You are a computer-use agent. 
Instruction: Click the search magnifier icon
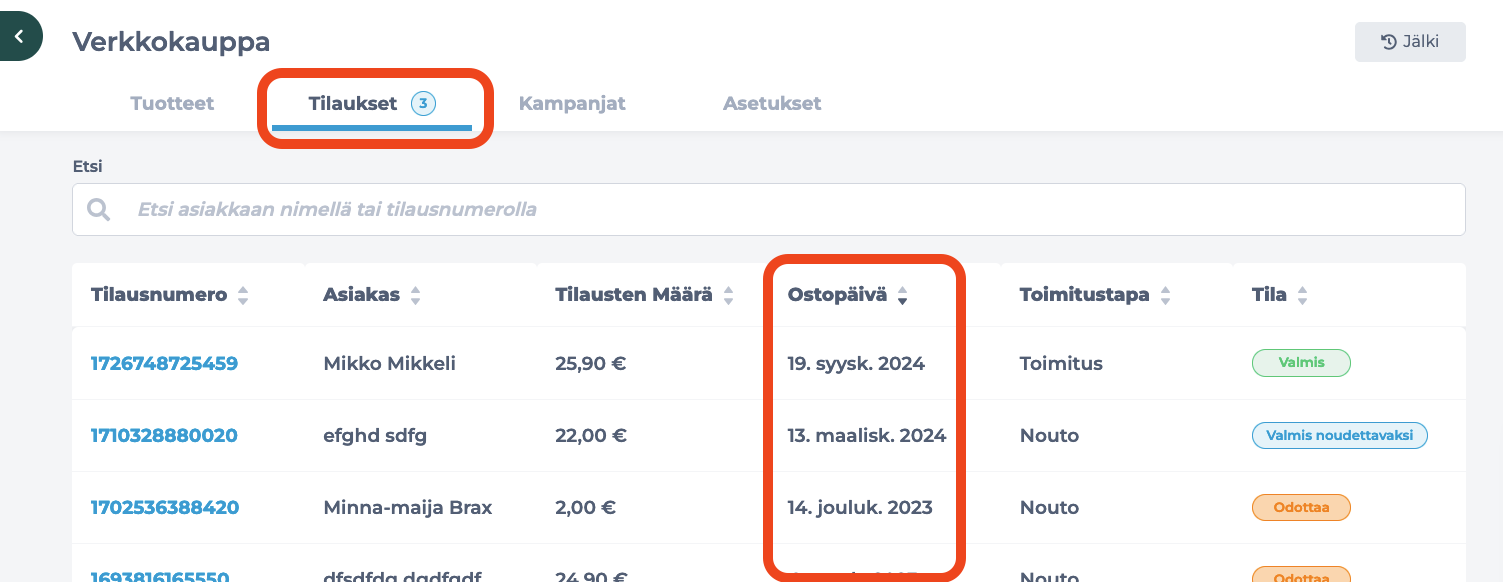point(99,209)
